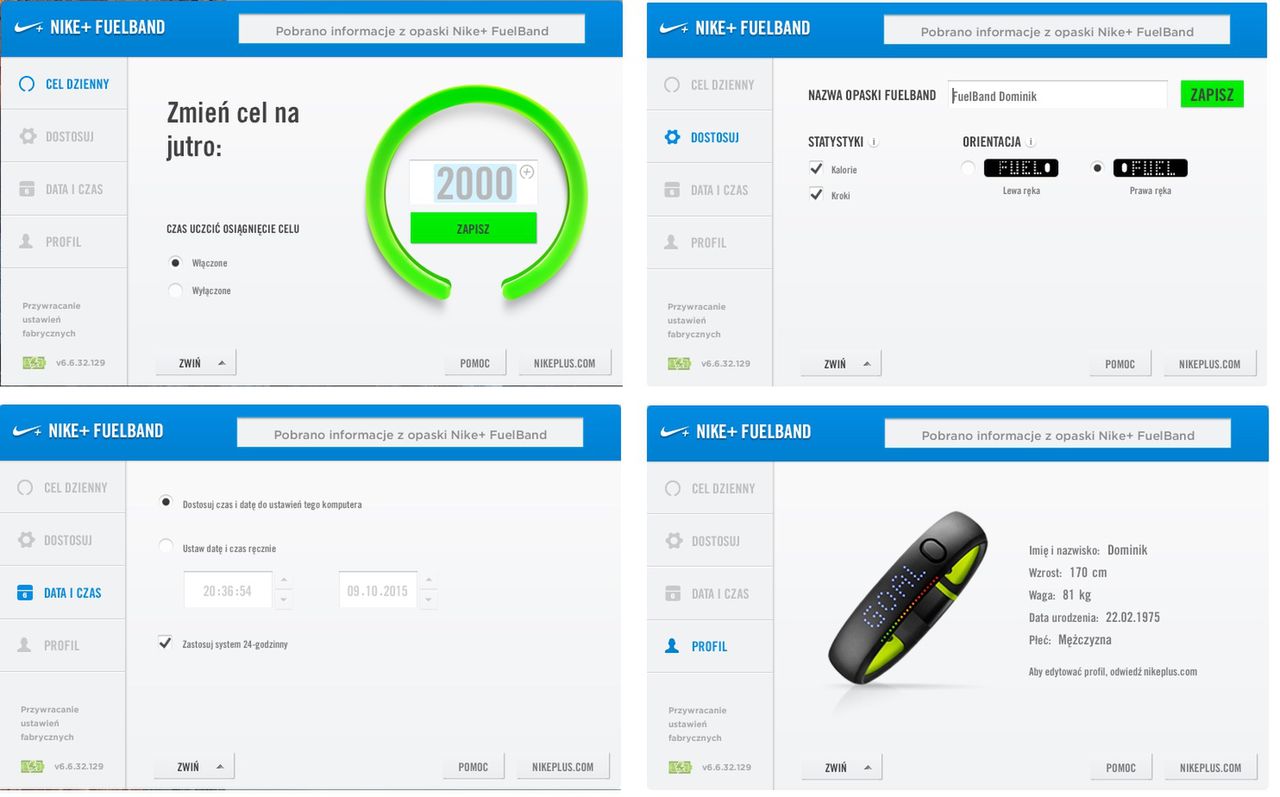Click the 'FuelBand Dominik' name input field
The height and width of the screenshot is (797, 1280).
click(x=1057, y=96)
